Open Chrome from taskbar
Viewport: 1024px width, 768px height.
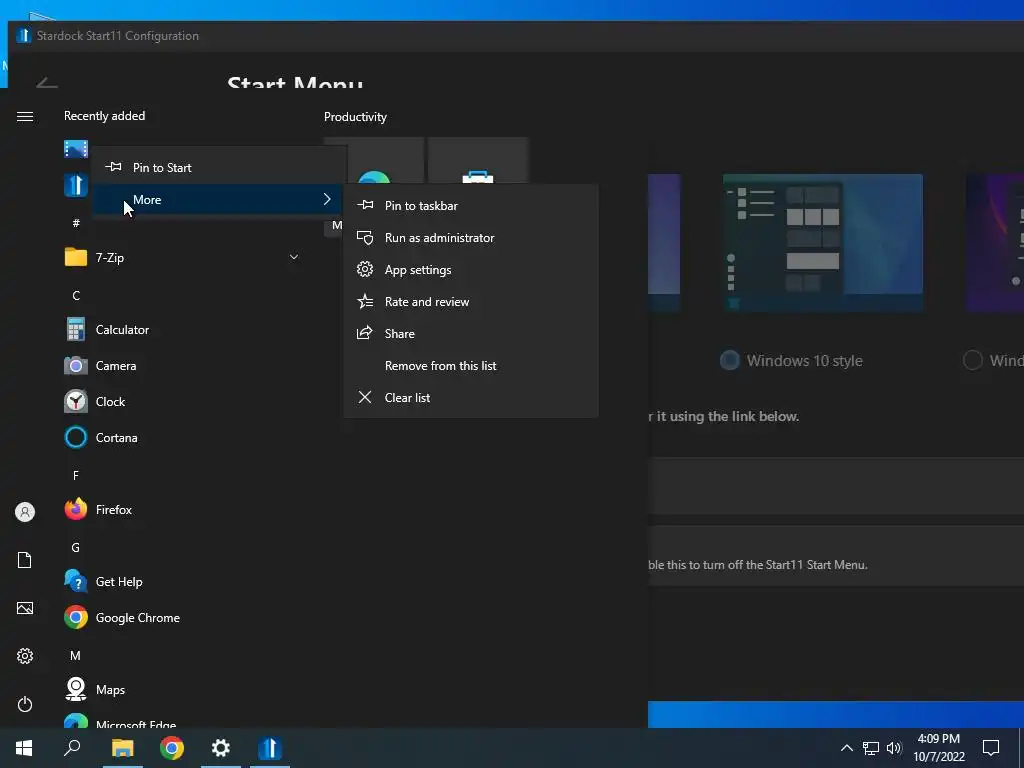[172, 748]
